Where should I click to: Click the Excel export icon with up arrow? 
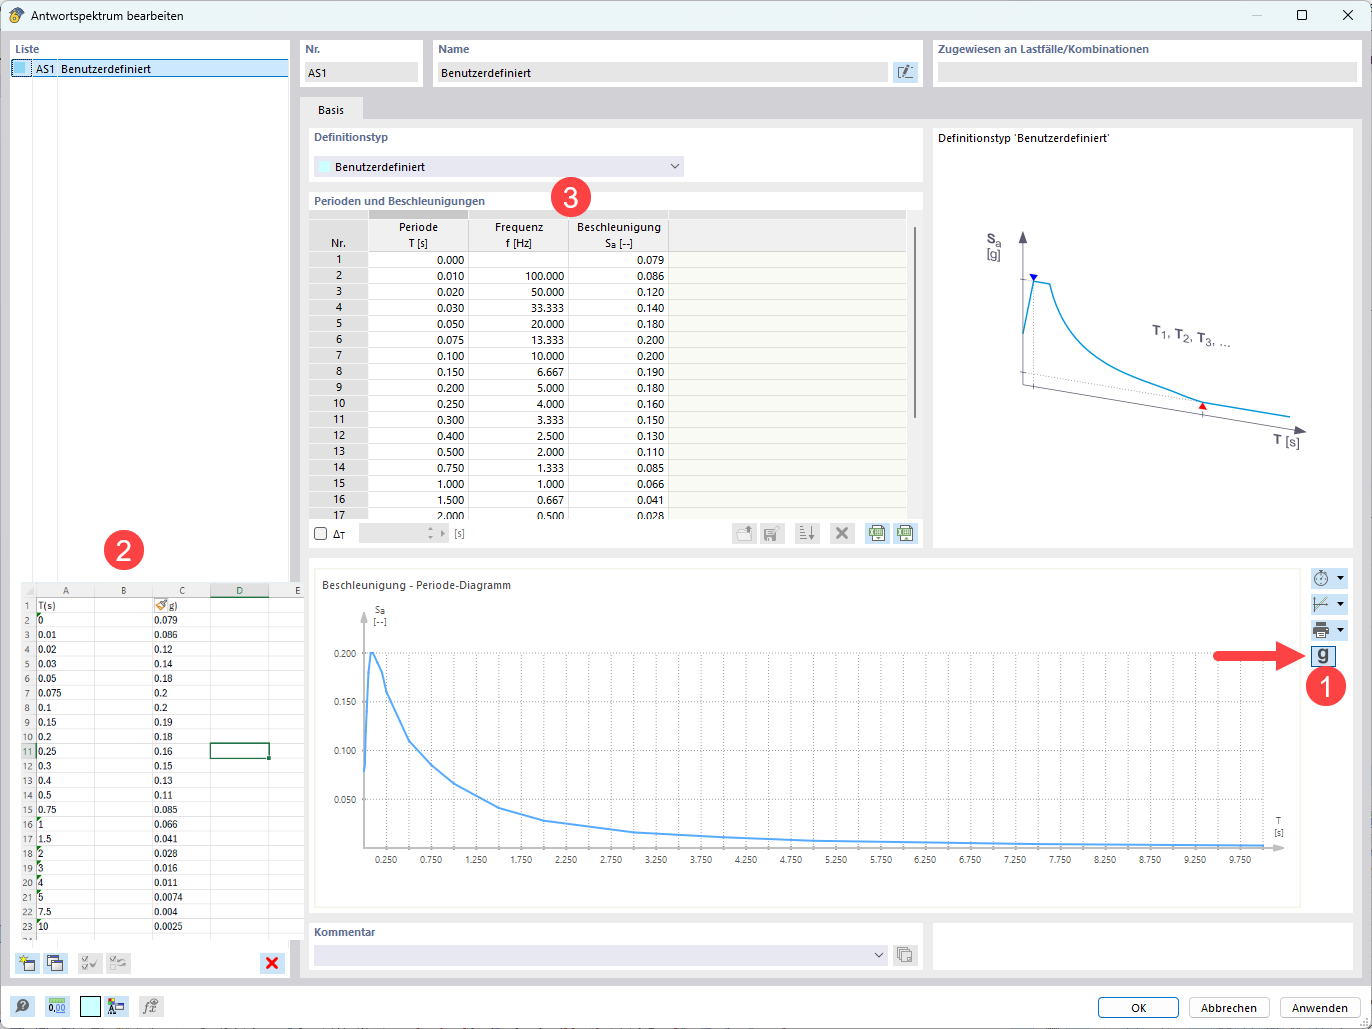click(905, 534)
